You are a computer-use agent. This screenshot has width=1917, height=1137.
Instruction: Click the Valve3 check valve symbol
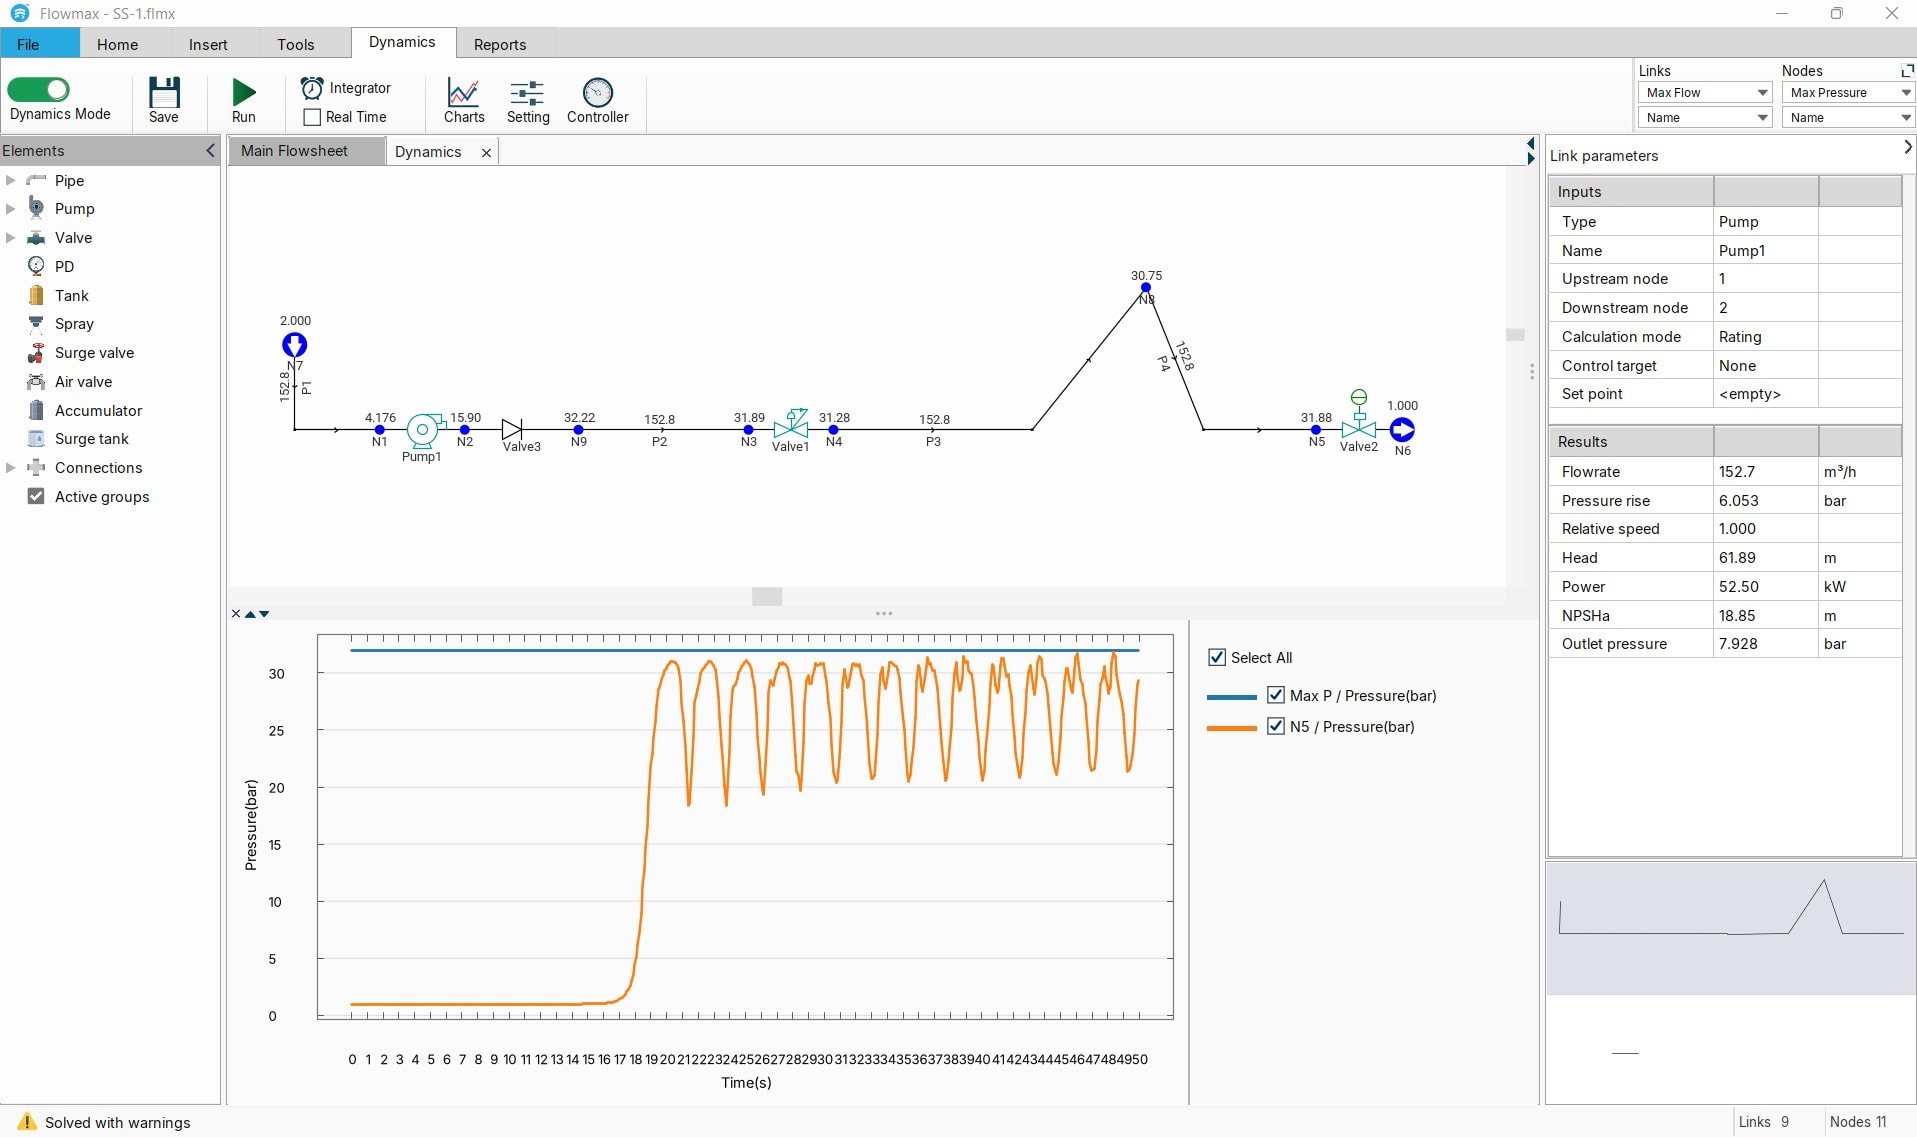point(512,430)
